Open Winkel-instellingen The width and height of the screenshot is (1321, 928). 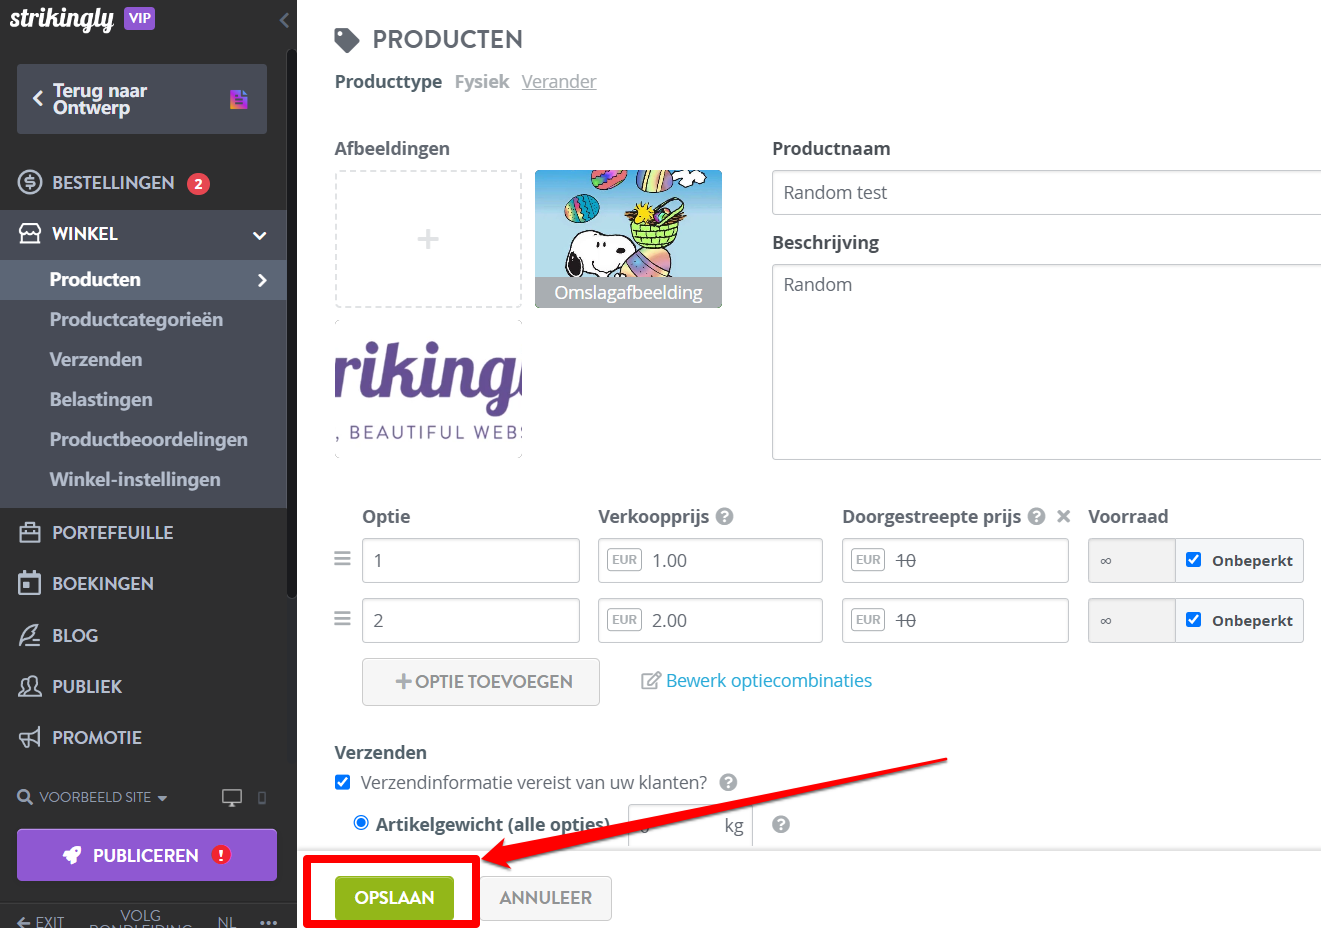[x=135, y=480]
